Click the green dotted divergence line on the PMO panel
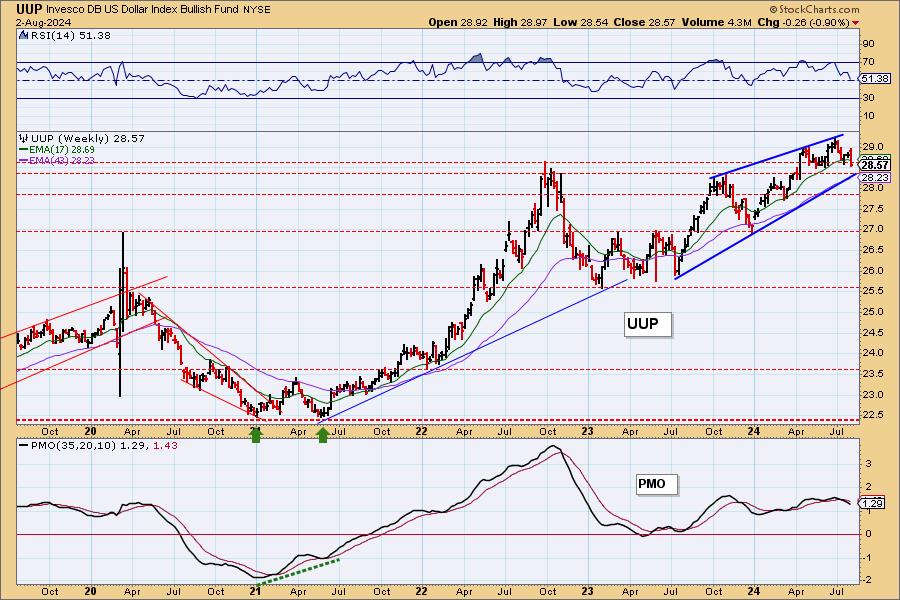 point(298,572)
